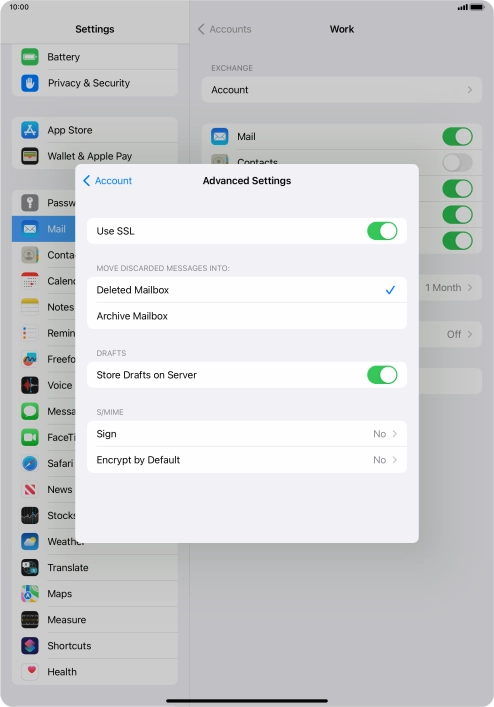Select the Health heart icon
This screenshot has width=494, height=707.
(x=30, y=671)
